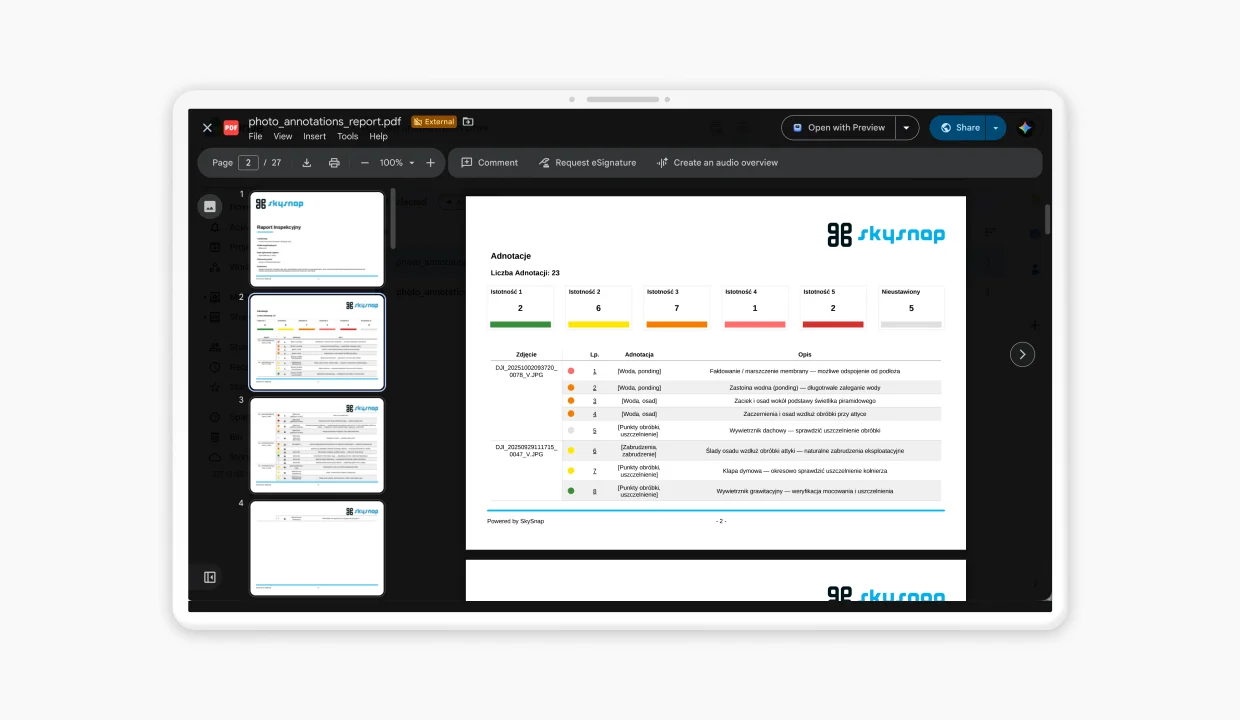Open the Insert menu
1240x720 pixels.
(315, 137)
